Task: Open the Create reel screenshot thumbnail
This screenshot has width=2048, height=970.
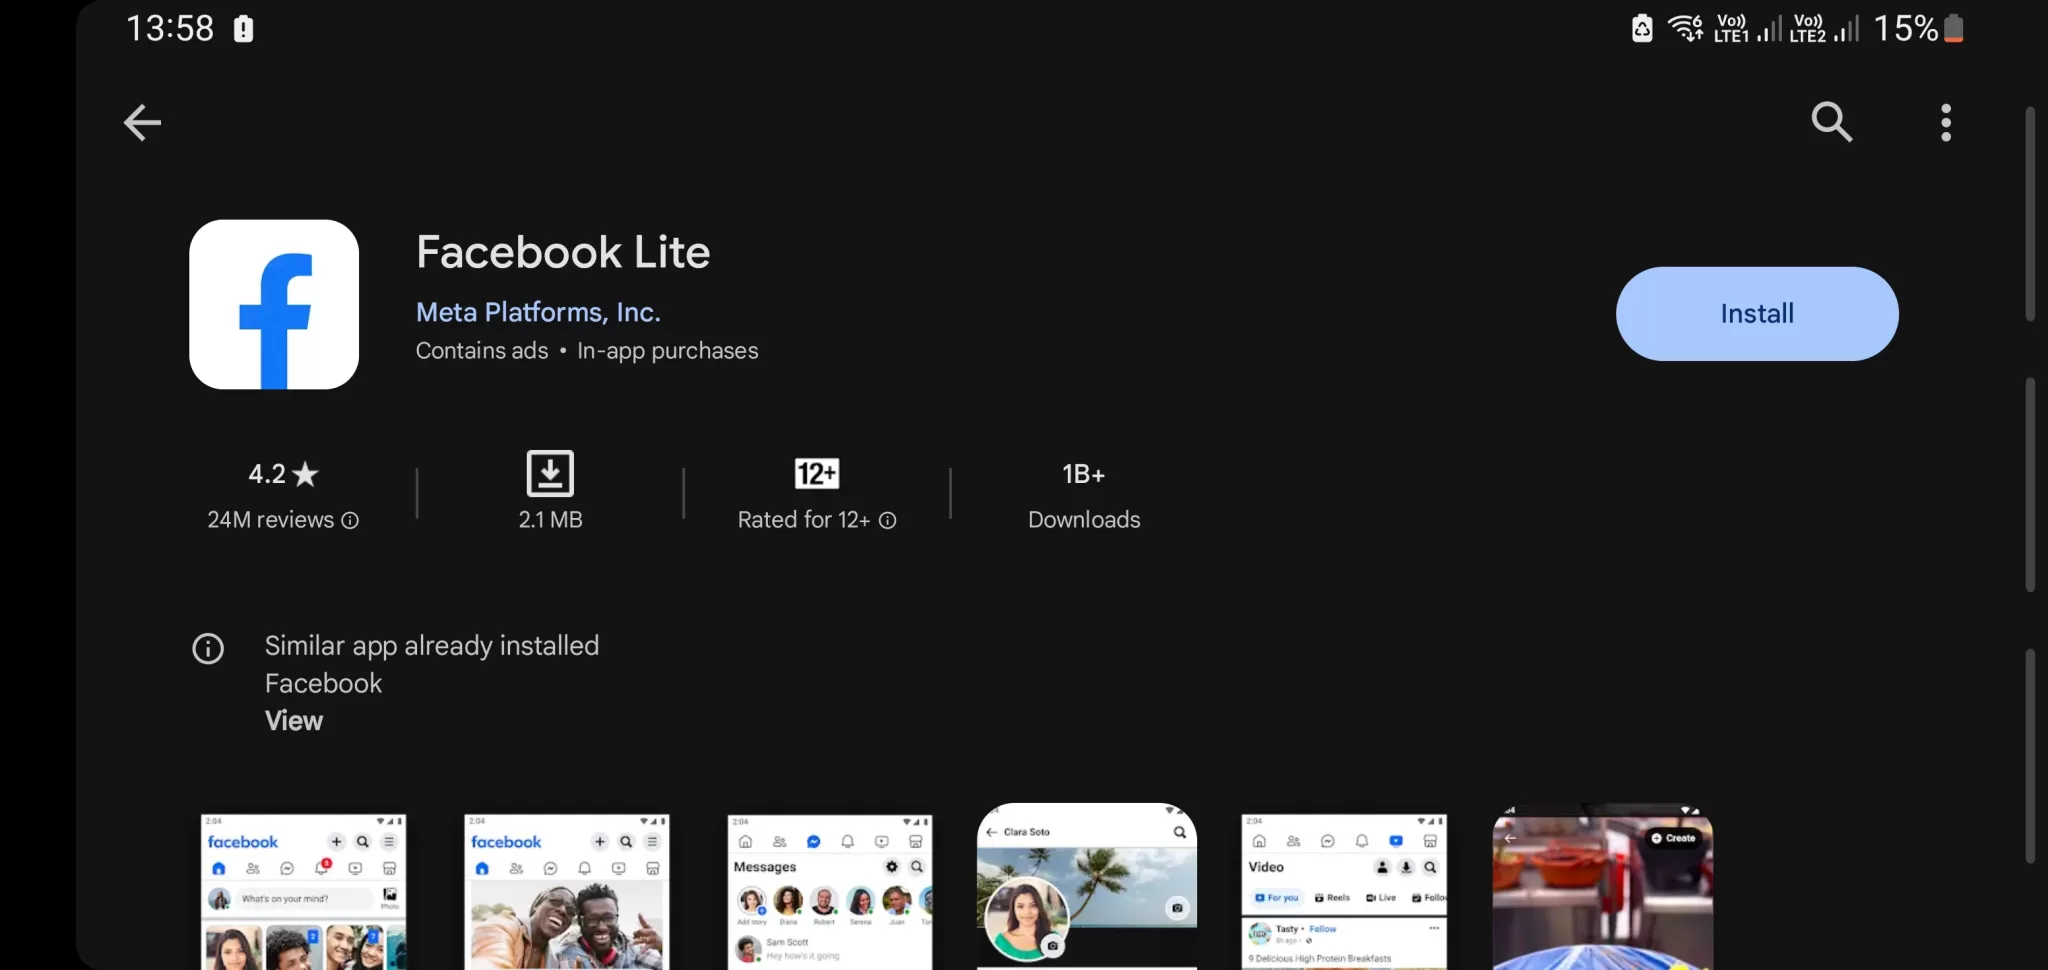Action: tap(1603, 886)
